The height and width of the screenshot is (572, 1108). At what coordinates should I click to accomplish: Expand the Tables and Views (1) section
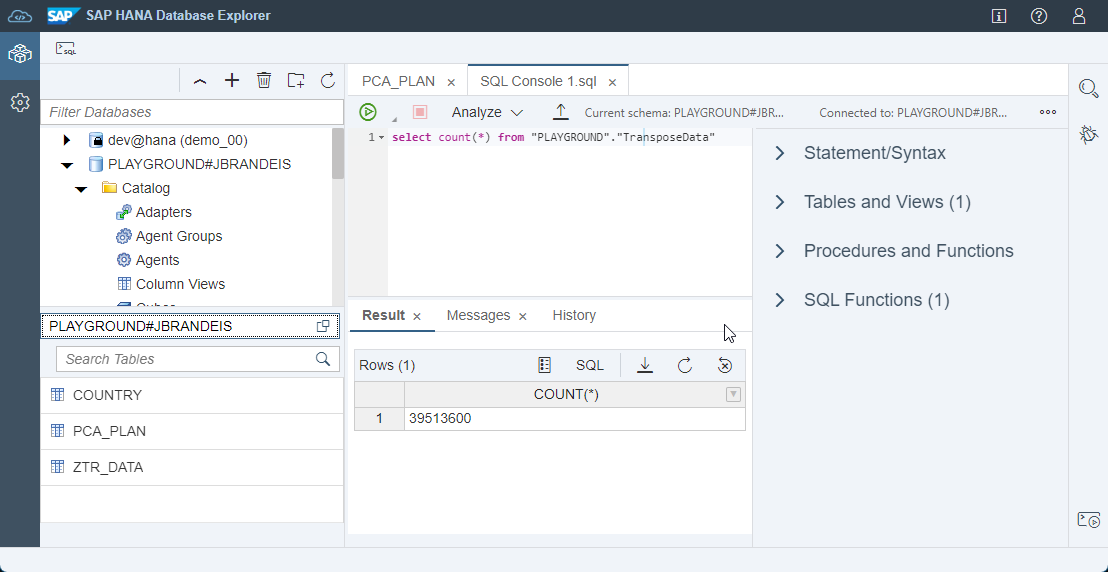779,202
